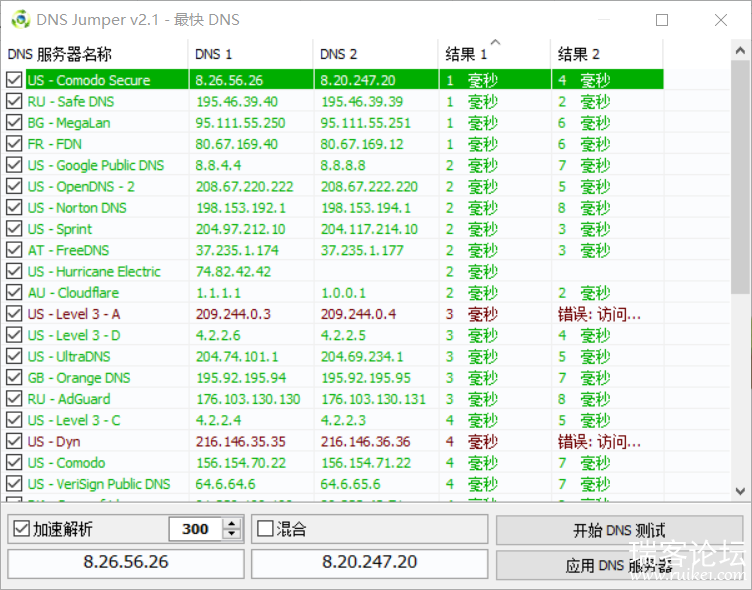
Task: Click the list scrollbar down arrow
Action: click(740, 491)
